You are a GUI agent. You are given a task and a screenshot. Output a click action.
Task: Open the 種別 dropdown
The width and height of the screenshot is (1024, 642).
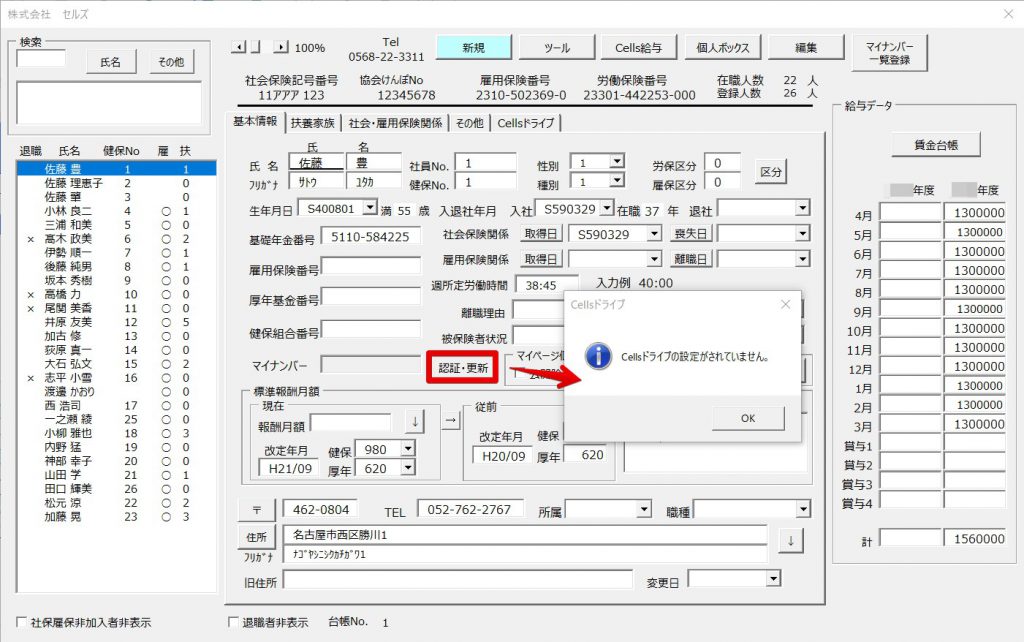[617, 180]
